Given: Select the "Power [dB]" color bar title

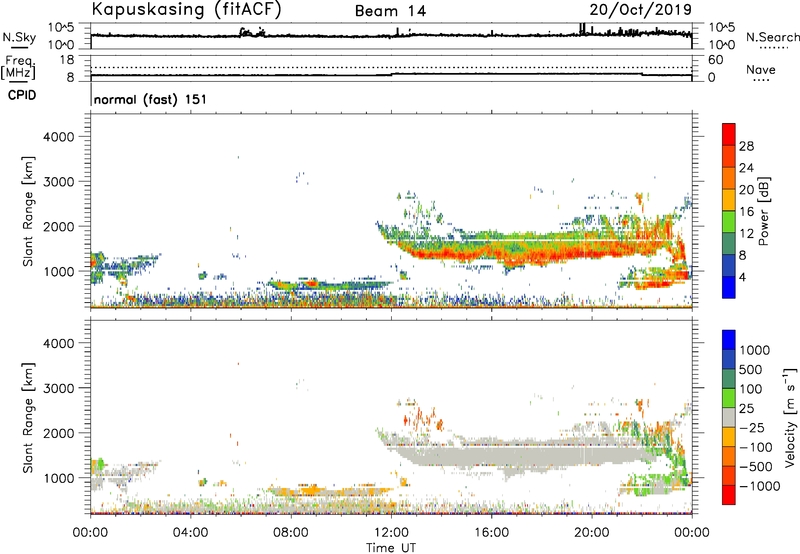Looking at the screenshot, I should [763, 211].
